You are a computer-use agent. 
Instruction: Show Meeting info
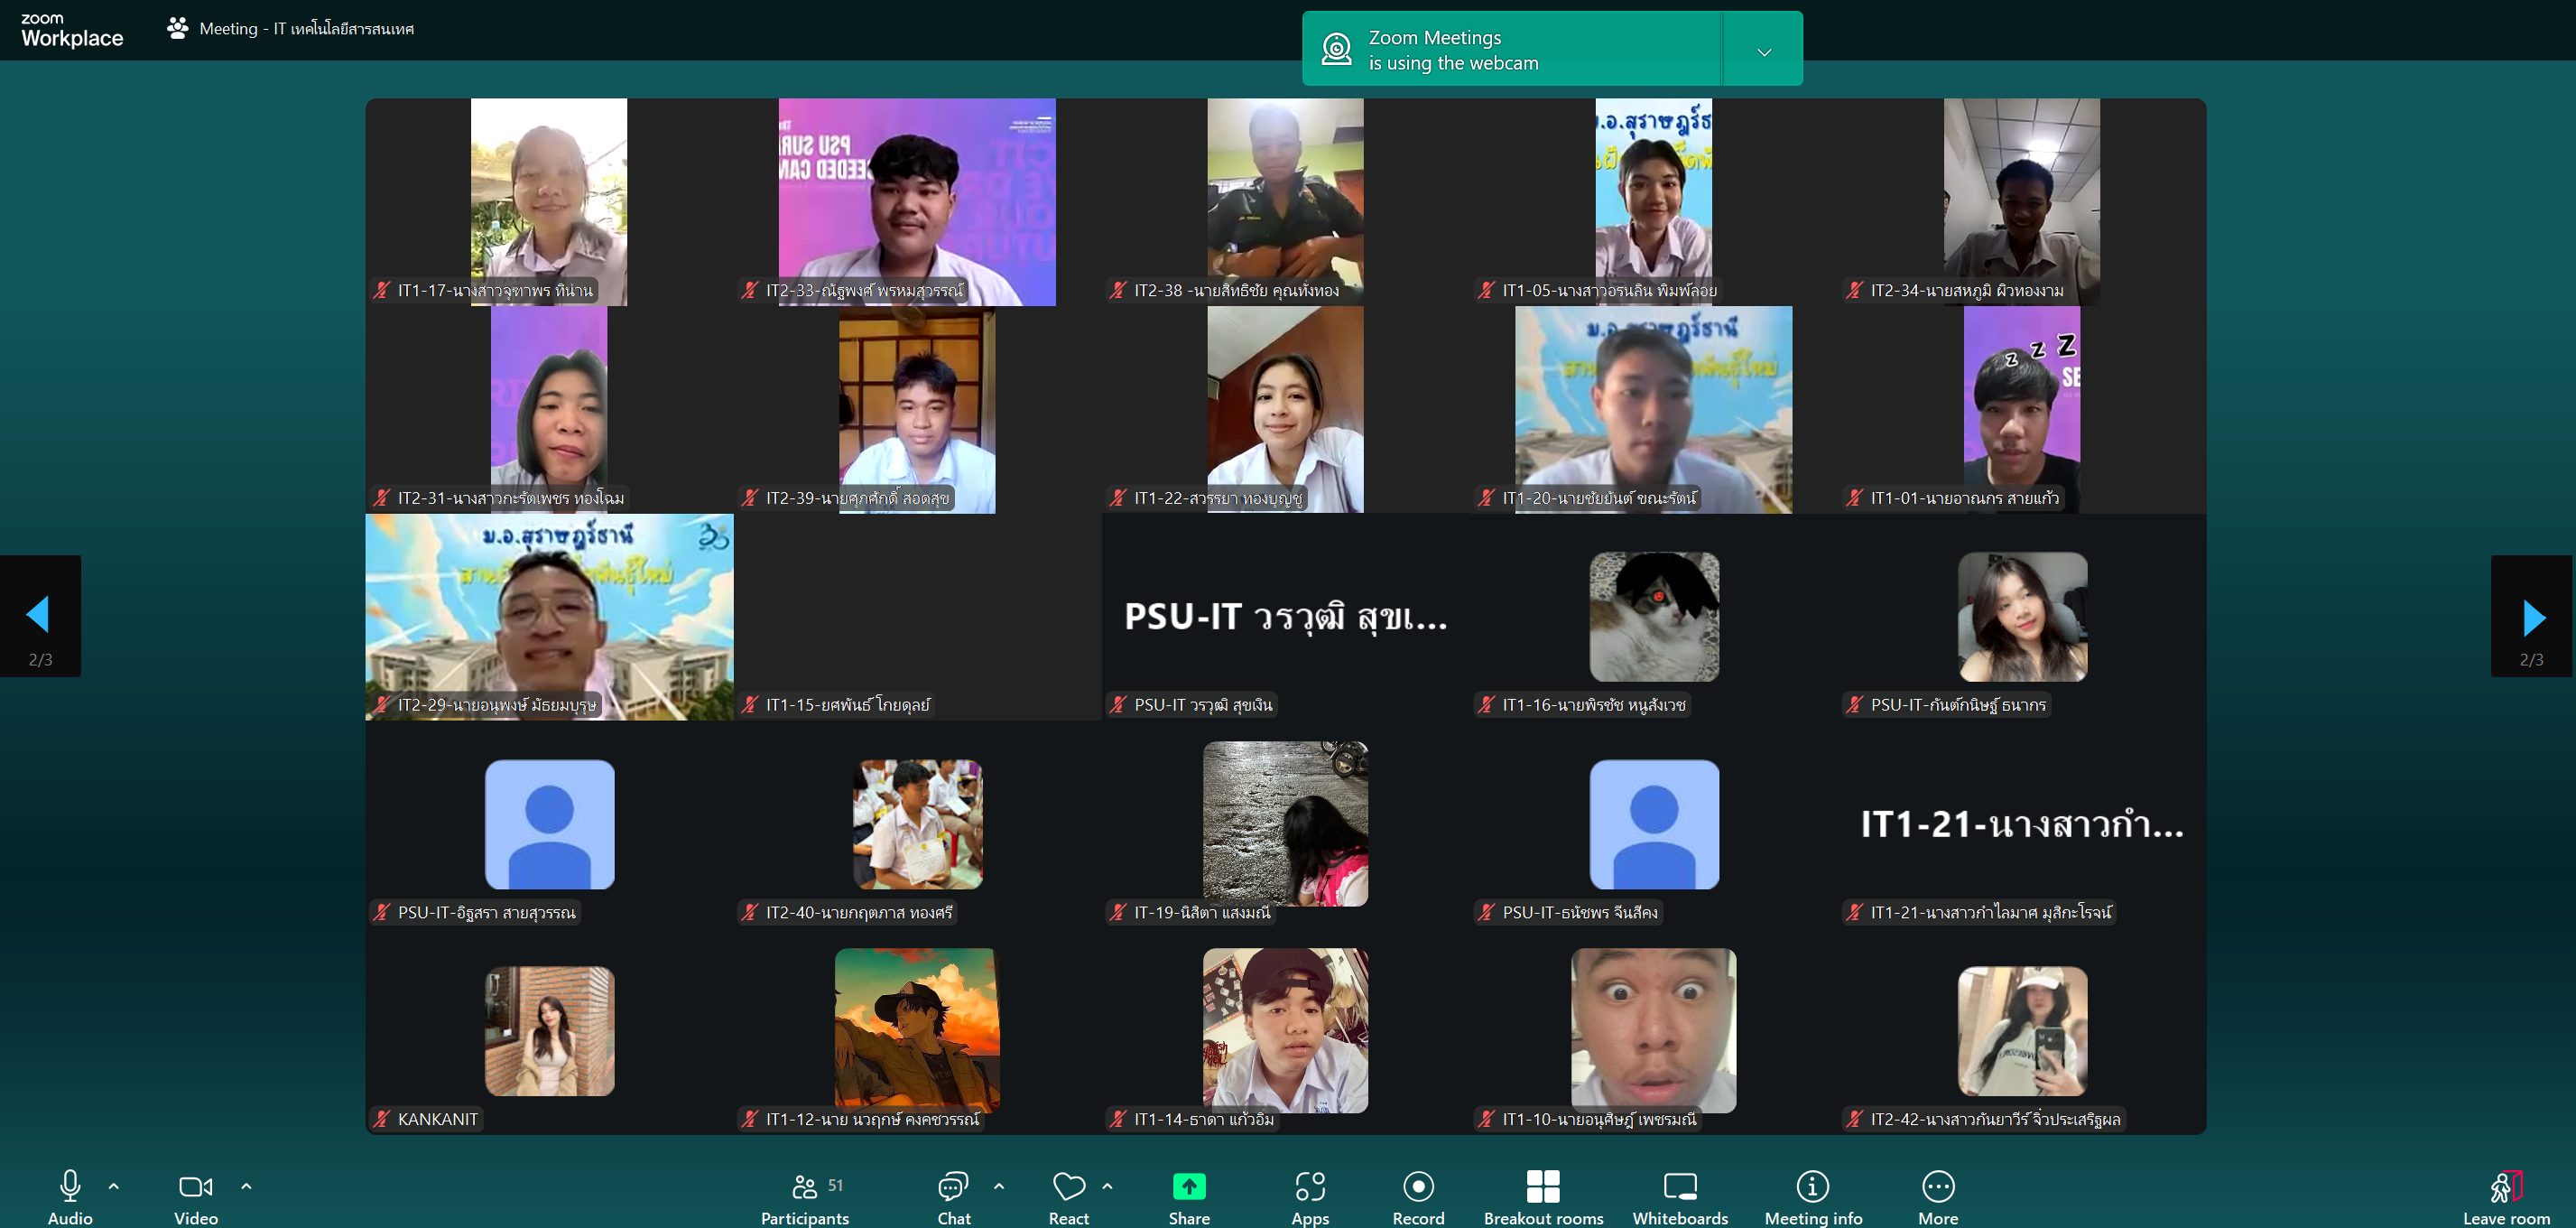[1812, 1186]
